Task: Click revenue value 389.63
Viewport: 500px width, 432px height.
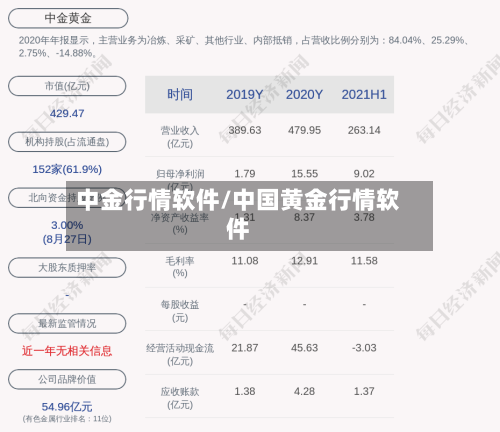Action: pyautogui.click(x=245, y=130)
